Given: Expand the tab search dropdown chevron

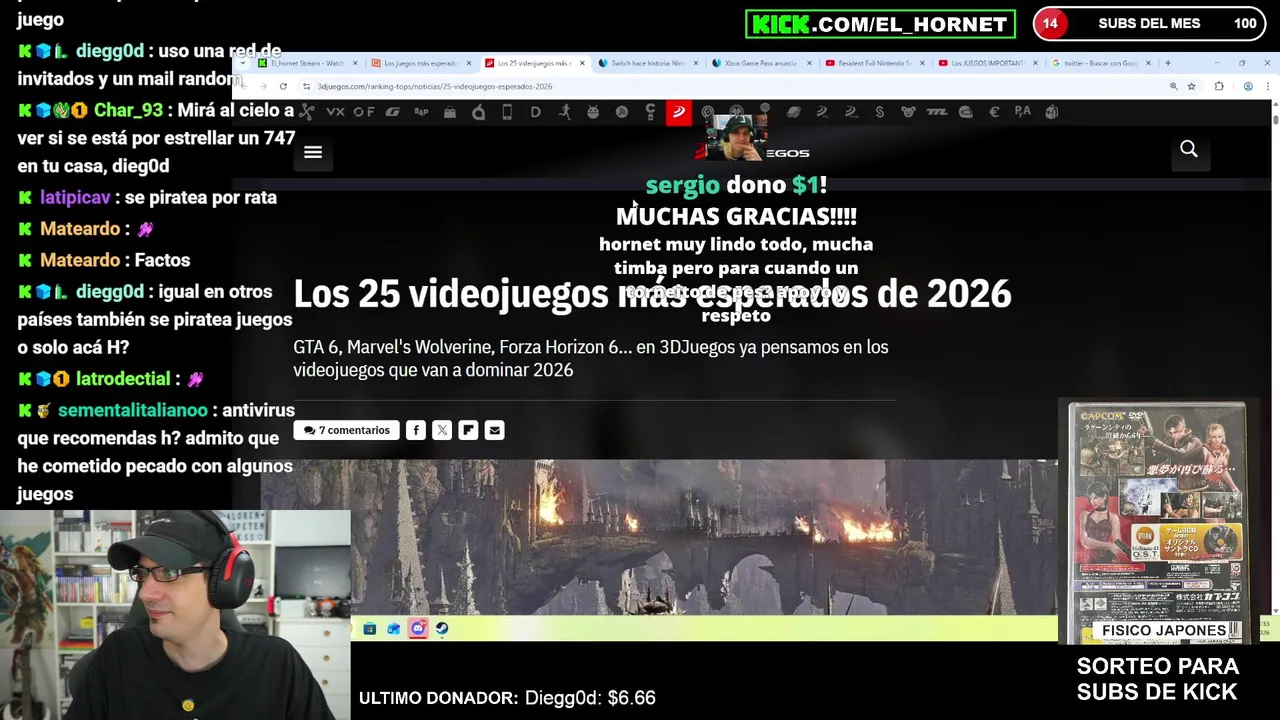Looking at the screenshot, I should tap(242, 63).
